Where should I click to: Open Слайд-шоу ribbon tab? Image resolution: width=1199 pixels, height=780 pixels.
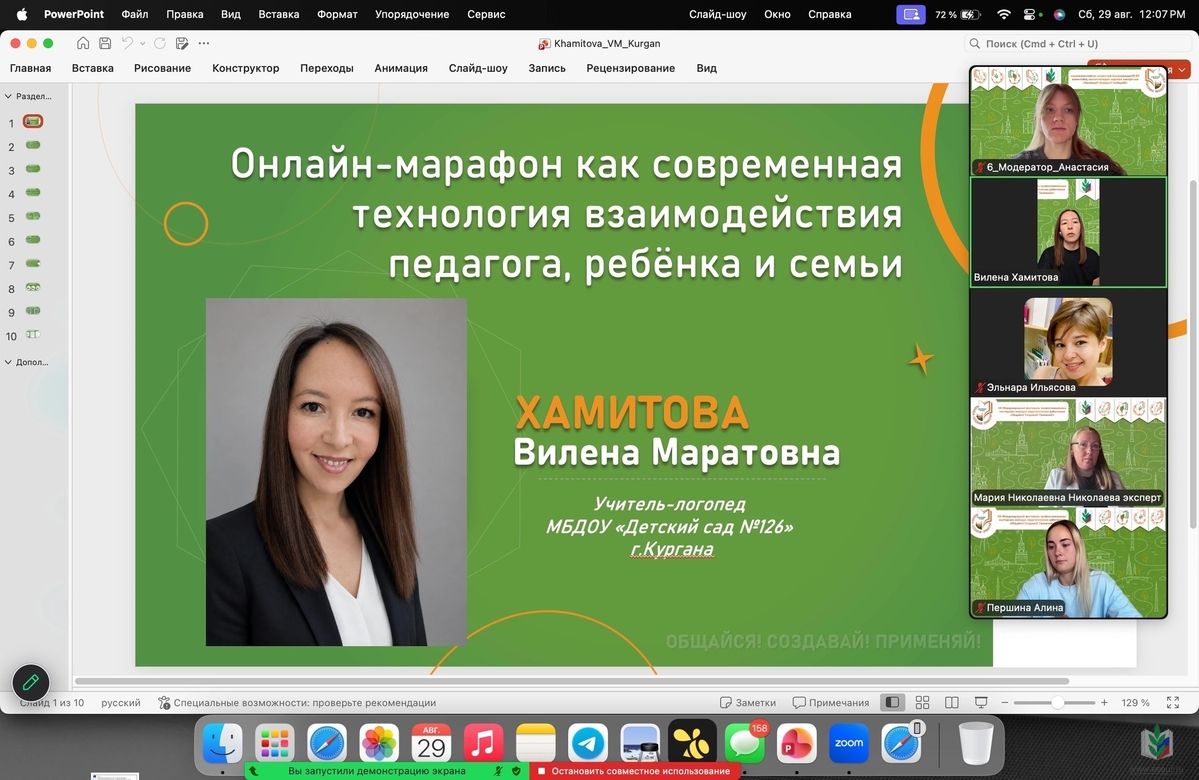478,68
